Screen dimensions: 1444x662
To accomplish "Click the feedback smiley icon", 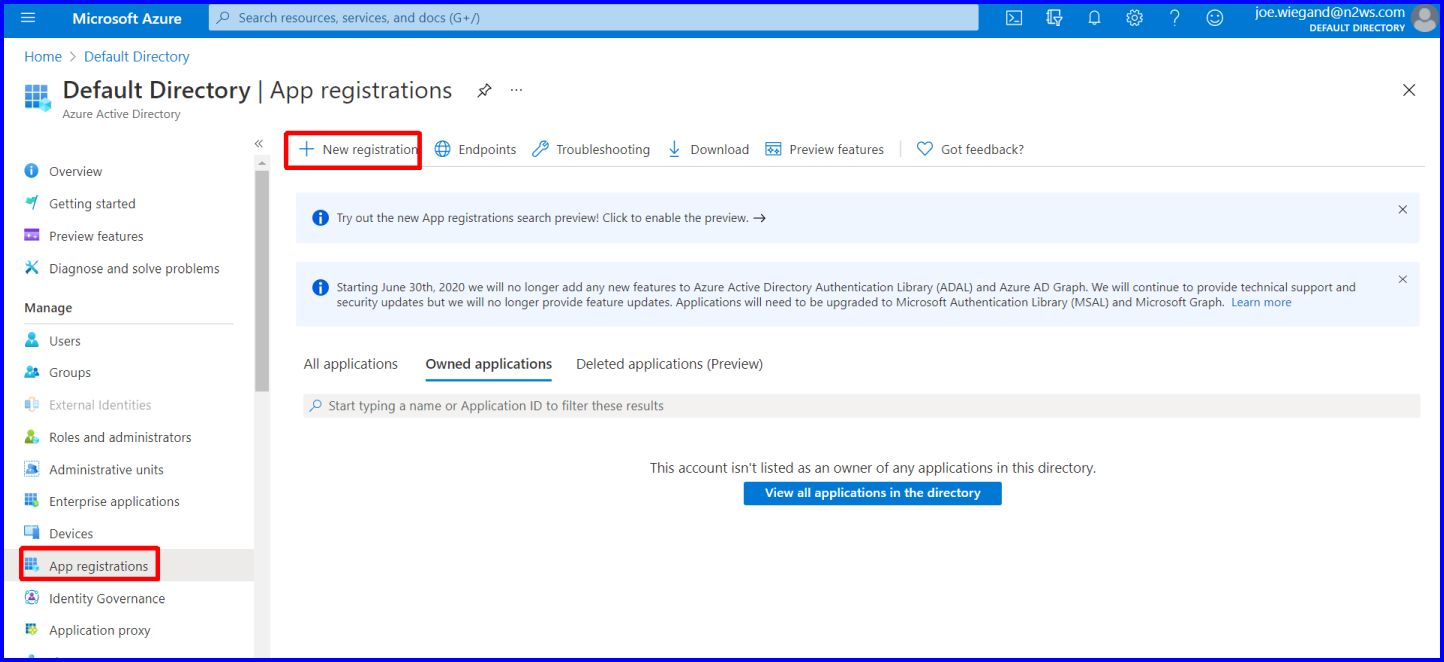I will click(x=1215, y=18).
